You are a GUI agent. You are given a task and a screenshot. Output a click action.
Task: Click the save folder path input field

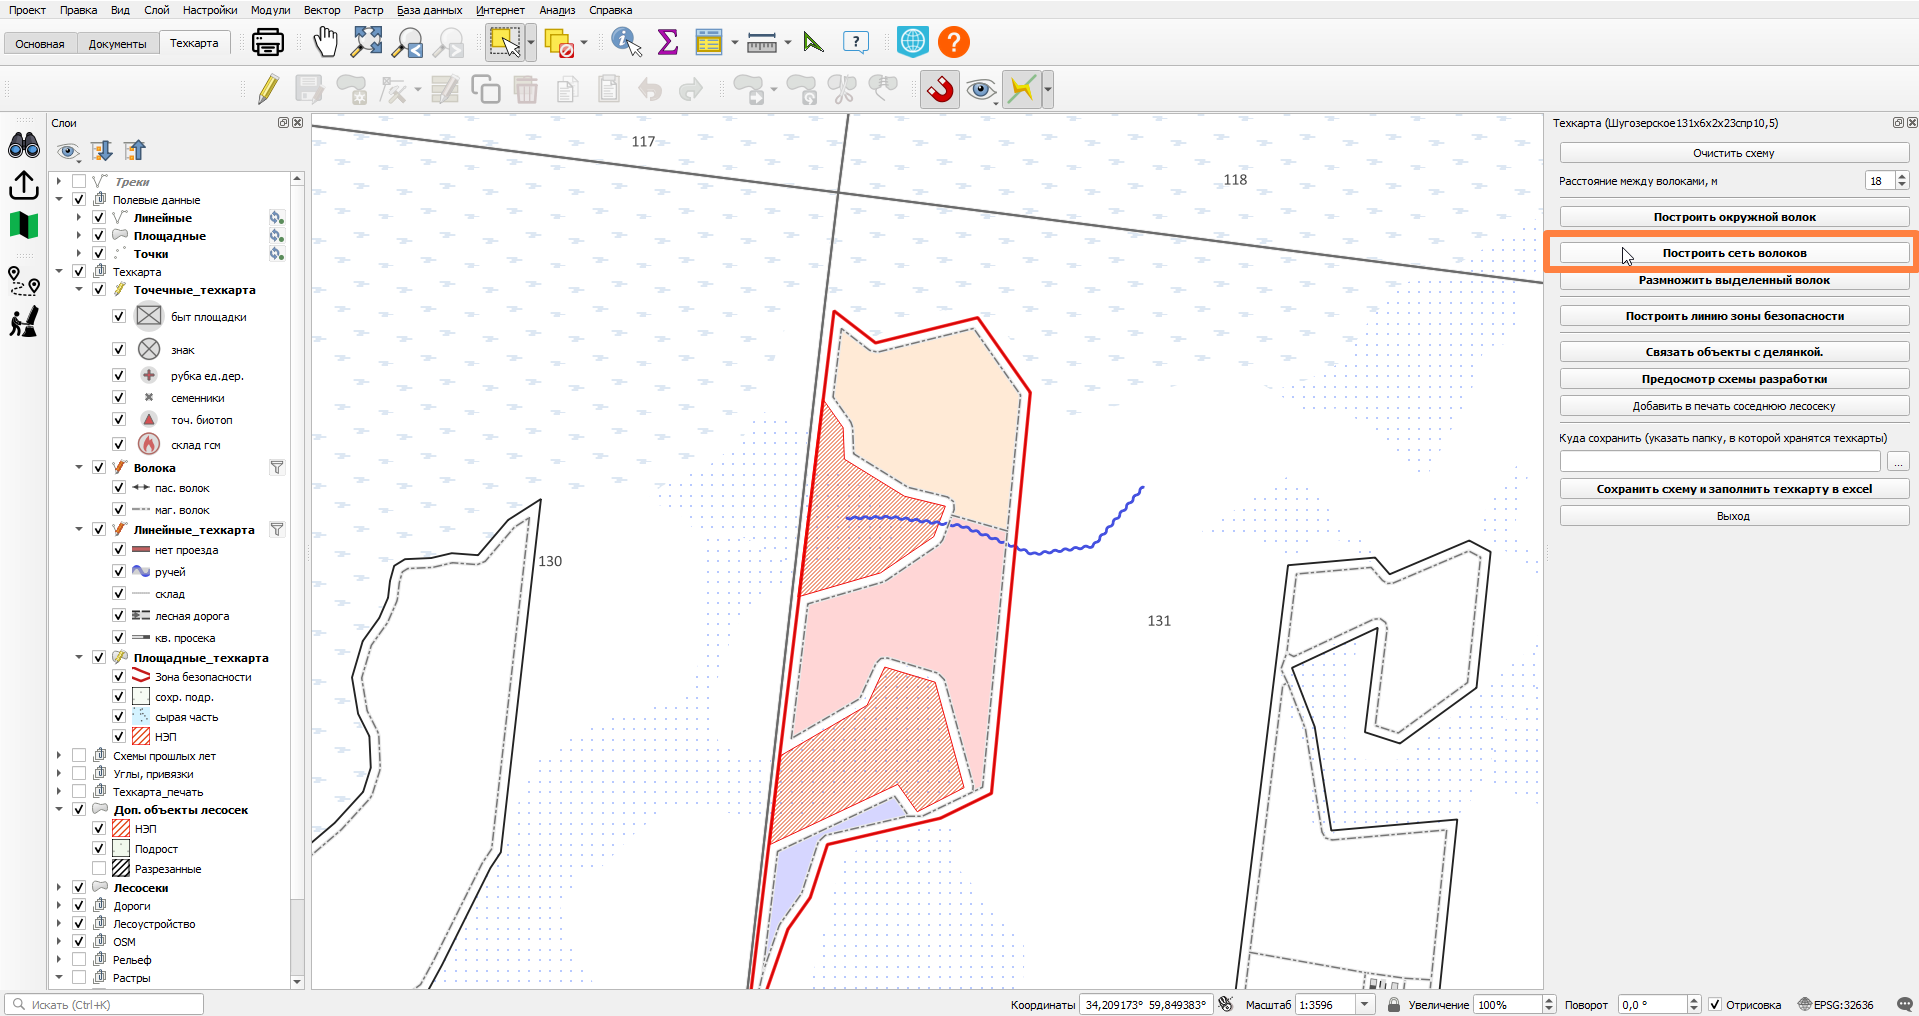click(1720, 462)
